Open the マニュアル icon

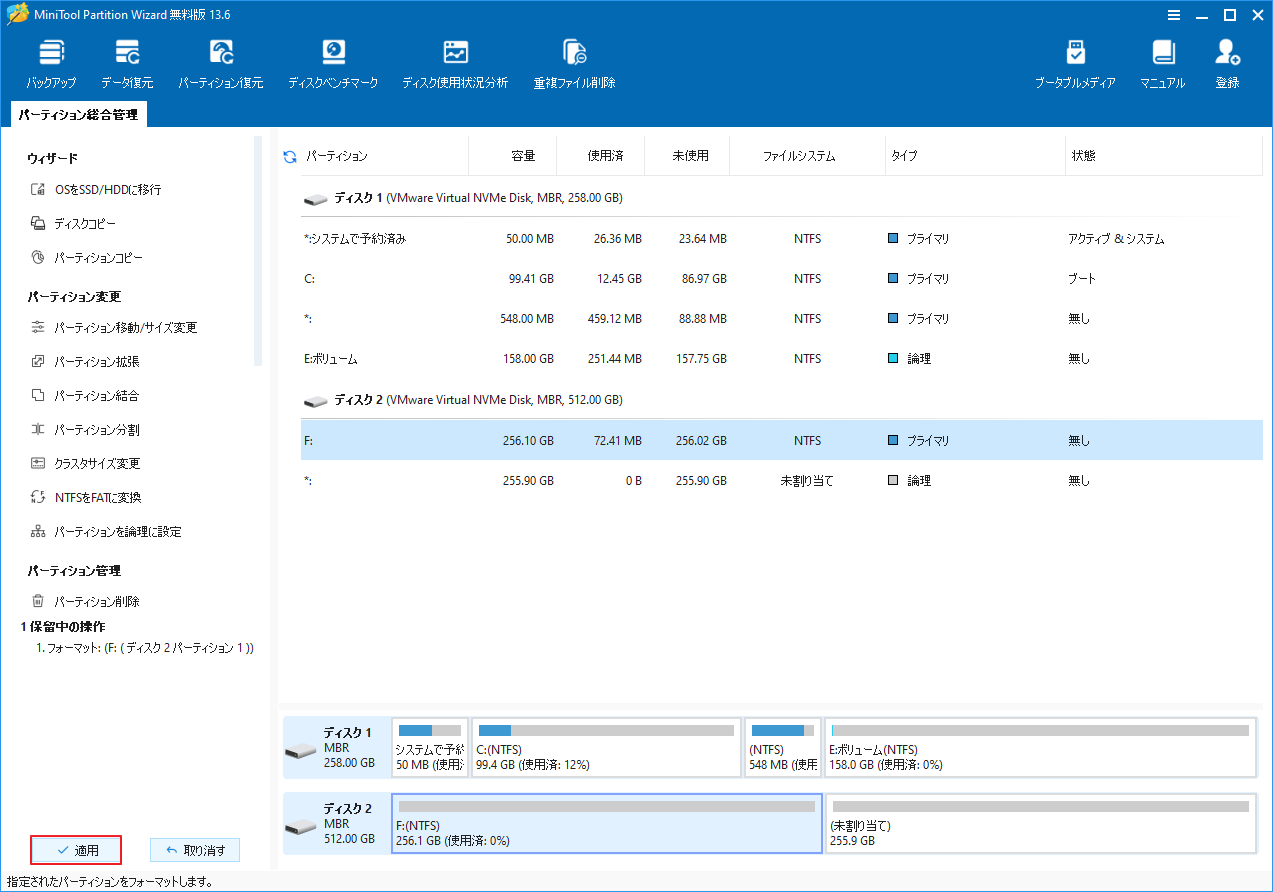1162,65
